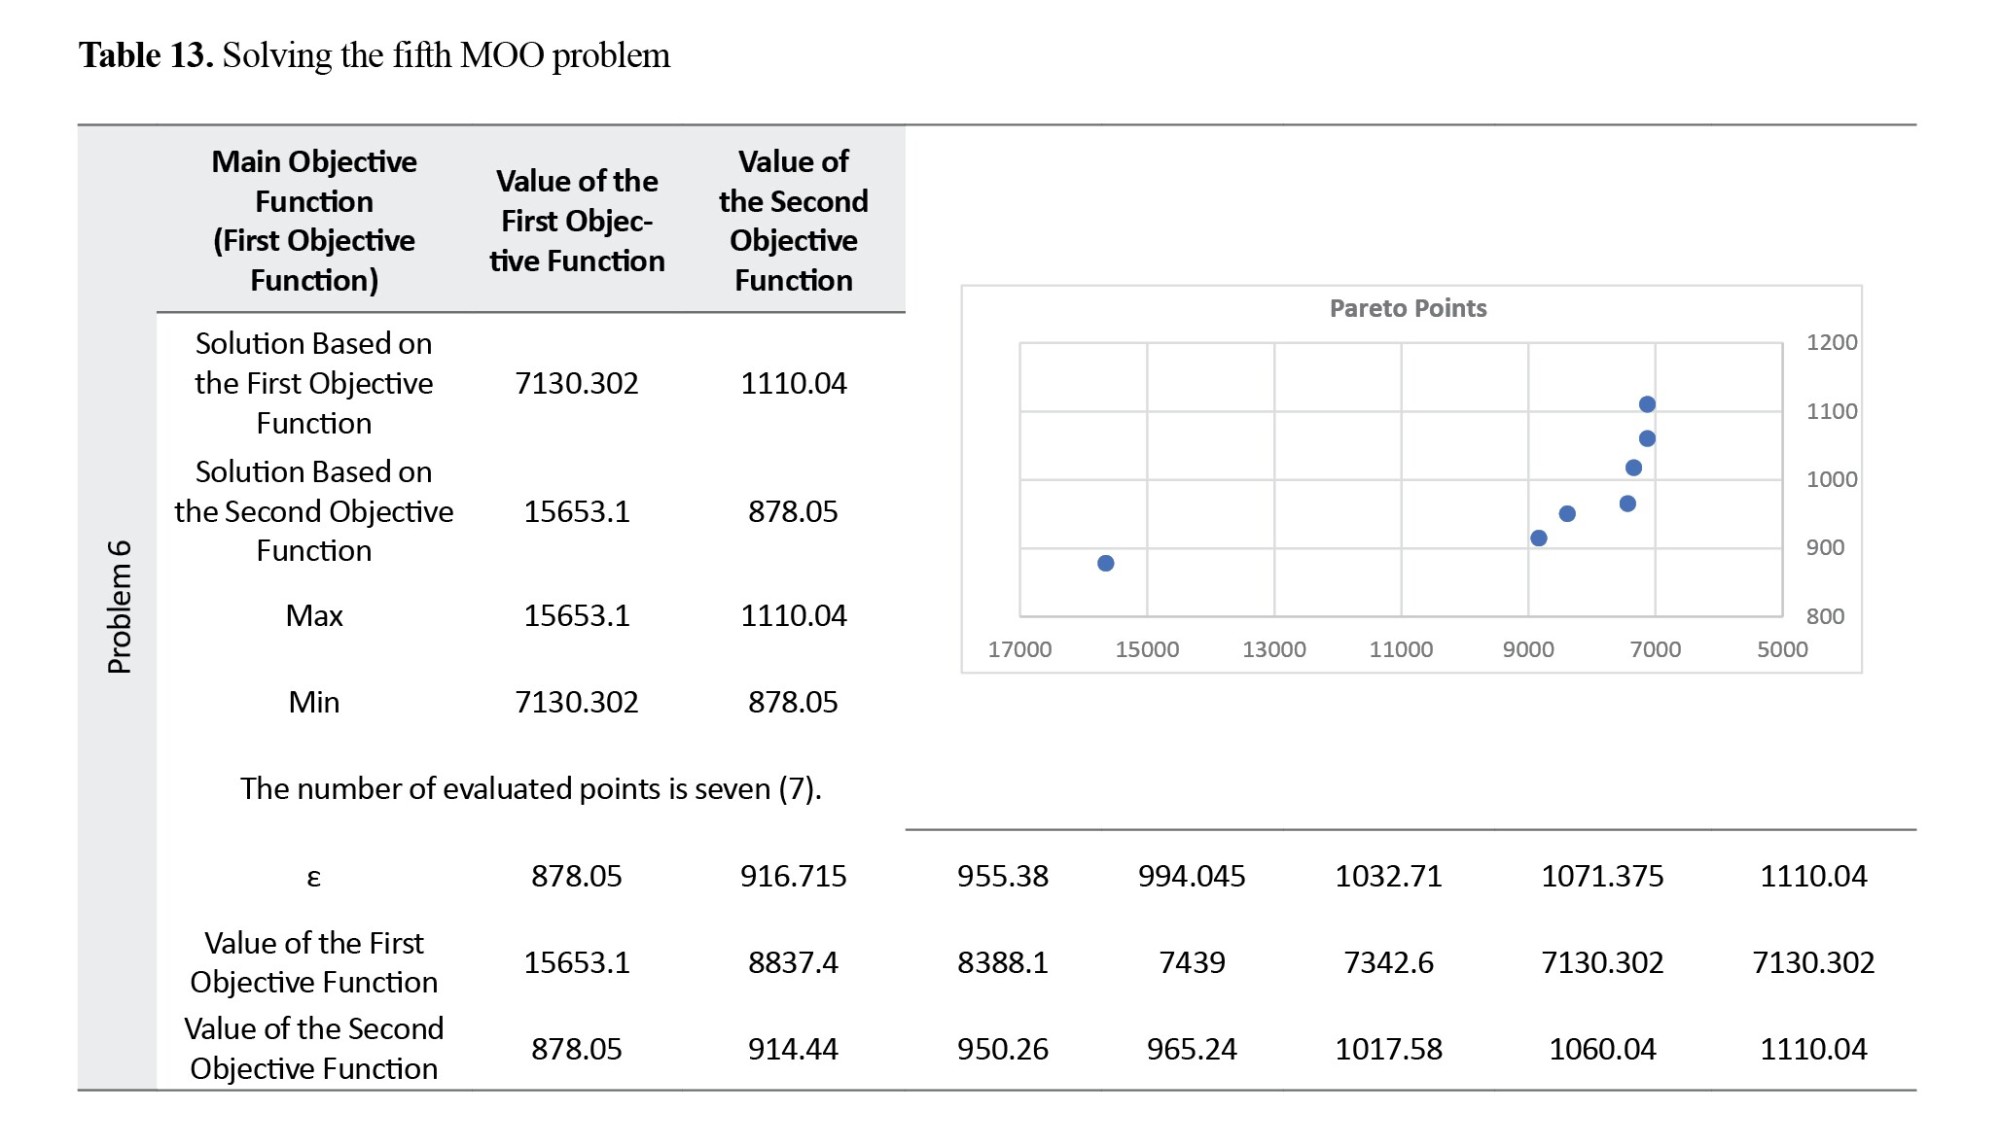Click the 17000 horizontal axis label
This screenshot has height=1147, width=2000.
pyautogui.click(x=1020, y=649)
